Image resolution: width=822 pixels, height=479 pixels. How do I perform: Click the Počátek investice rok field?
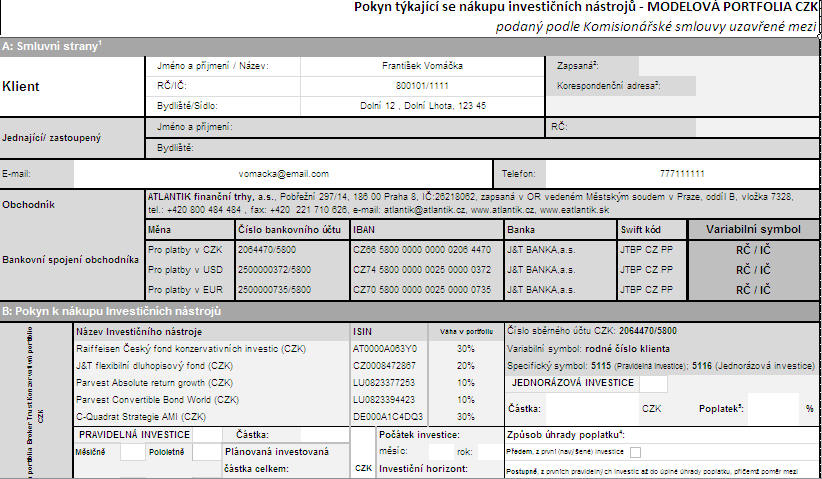(x=490, y=452)
